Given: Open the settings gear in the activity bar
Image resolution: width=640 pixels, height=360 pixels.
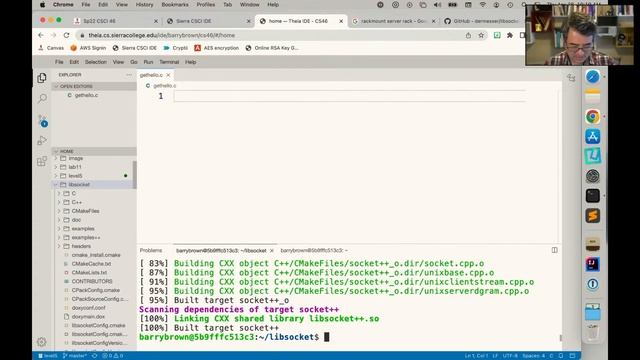Looking at the screenshot, I should (x=42, y=342).
